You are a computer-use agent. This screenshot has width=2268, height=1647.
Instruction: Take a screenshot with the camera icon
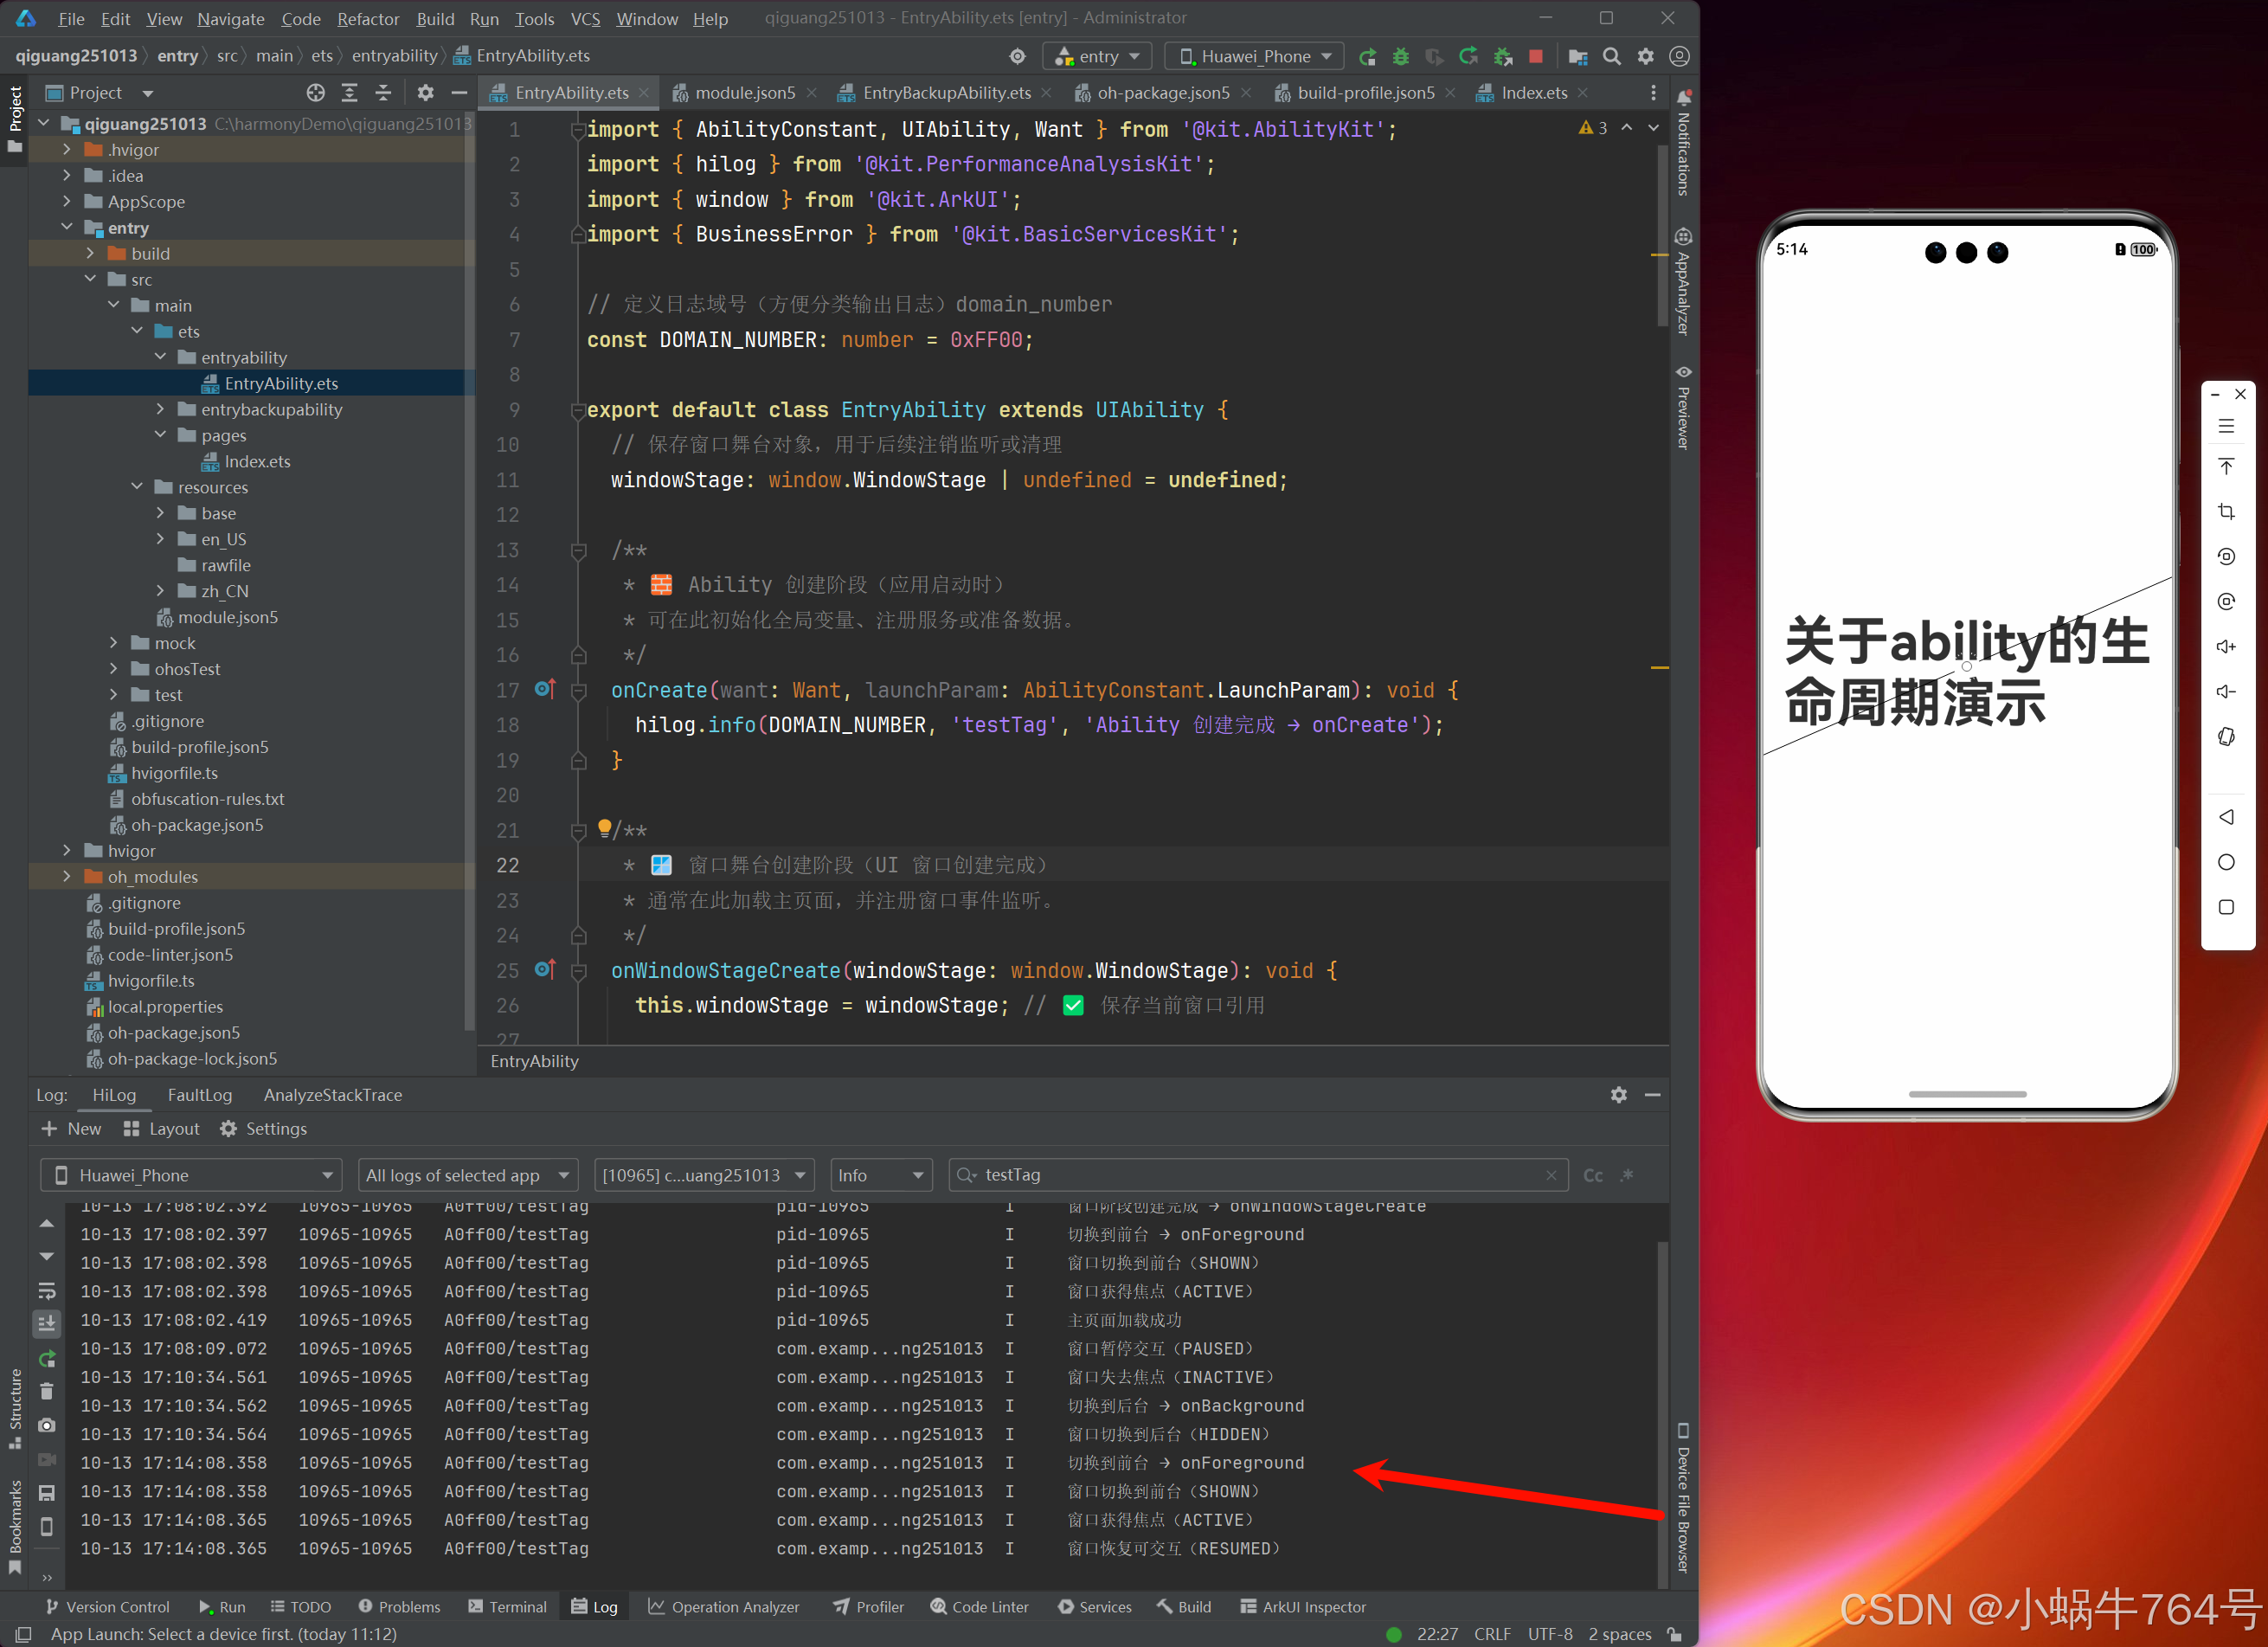(x=47, y=1425)
